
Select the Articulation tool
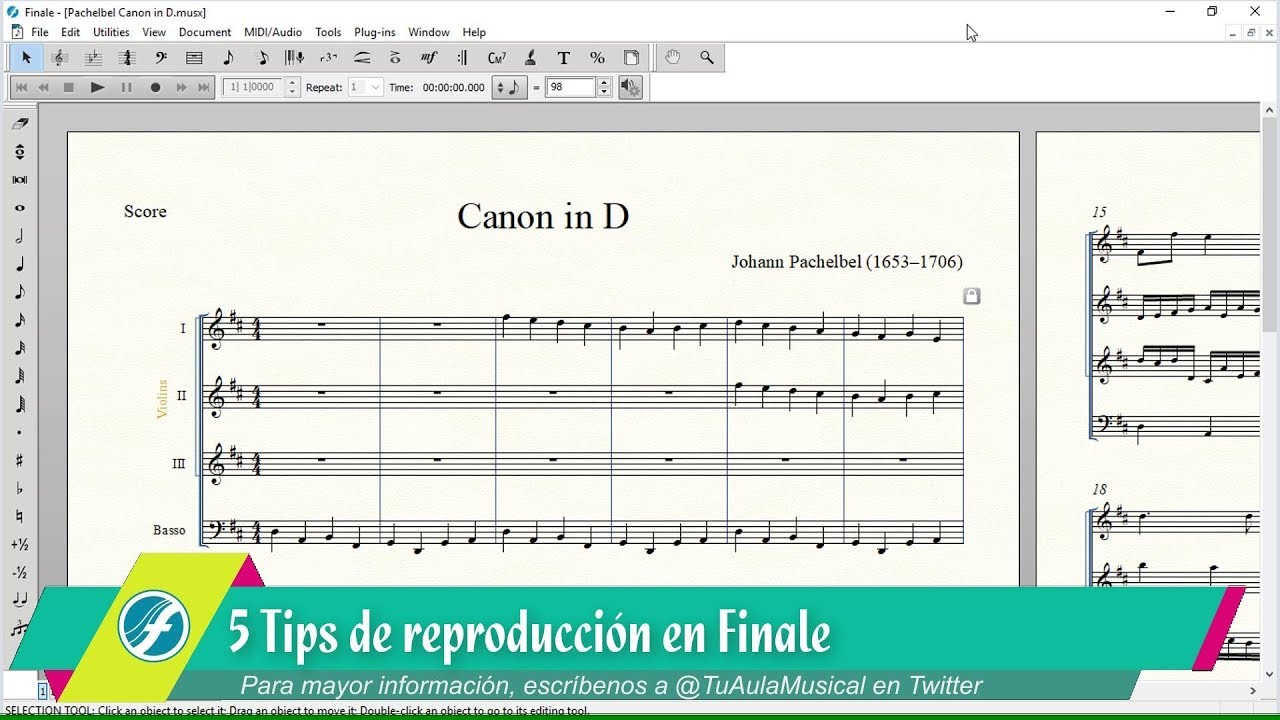[x=396, y=58]
